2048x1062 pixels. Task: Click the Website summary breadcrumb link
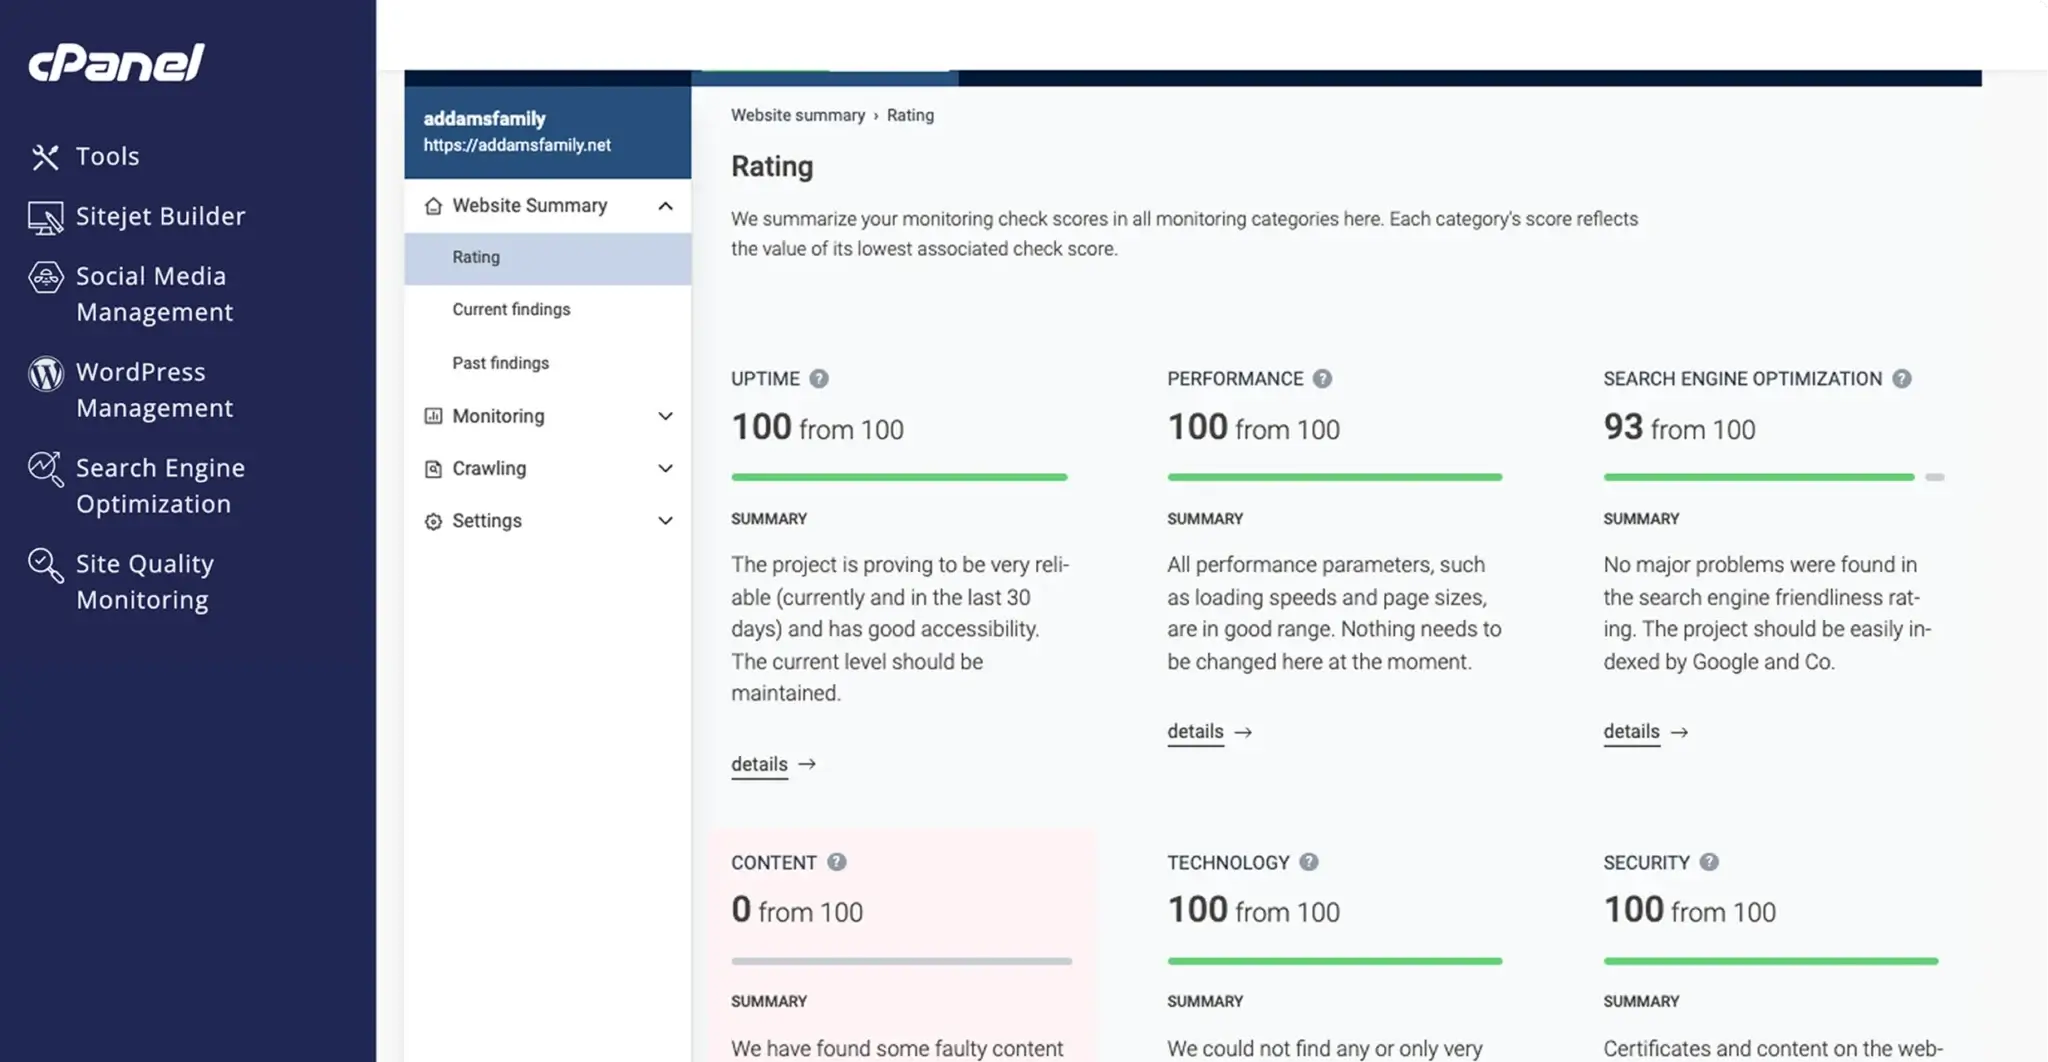pyautogui.click(x=797, y=115)
